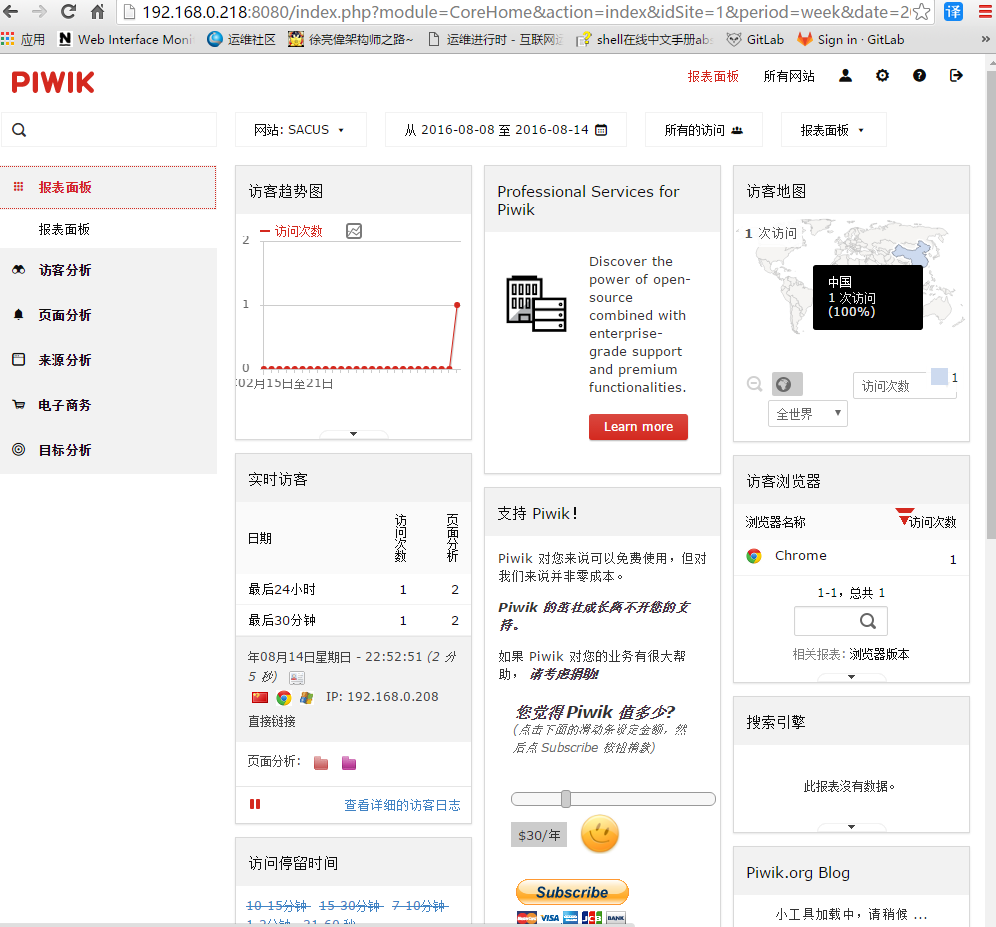Image resolution: width=996 pixels, height=927 pixels.
Task: Open the 全世界 region dropdown on map
Action: coord(807,414)
